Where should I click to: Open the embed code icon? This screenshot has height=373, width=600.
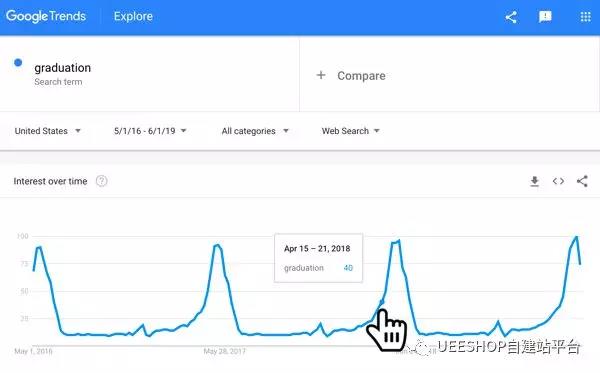[558, 181]
